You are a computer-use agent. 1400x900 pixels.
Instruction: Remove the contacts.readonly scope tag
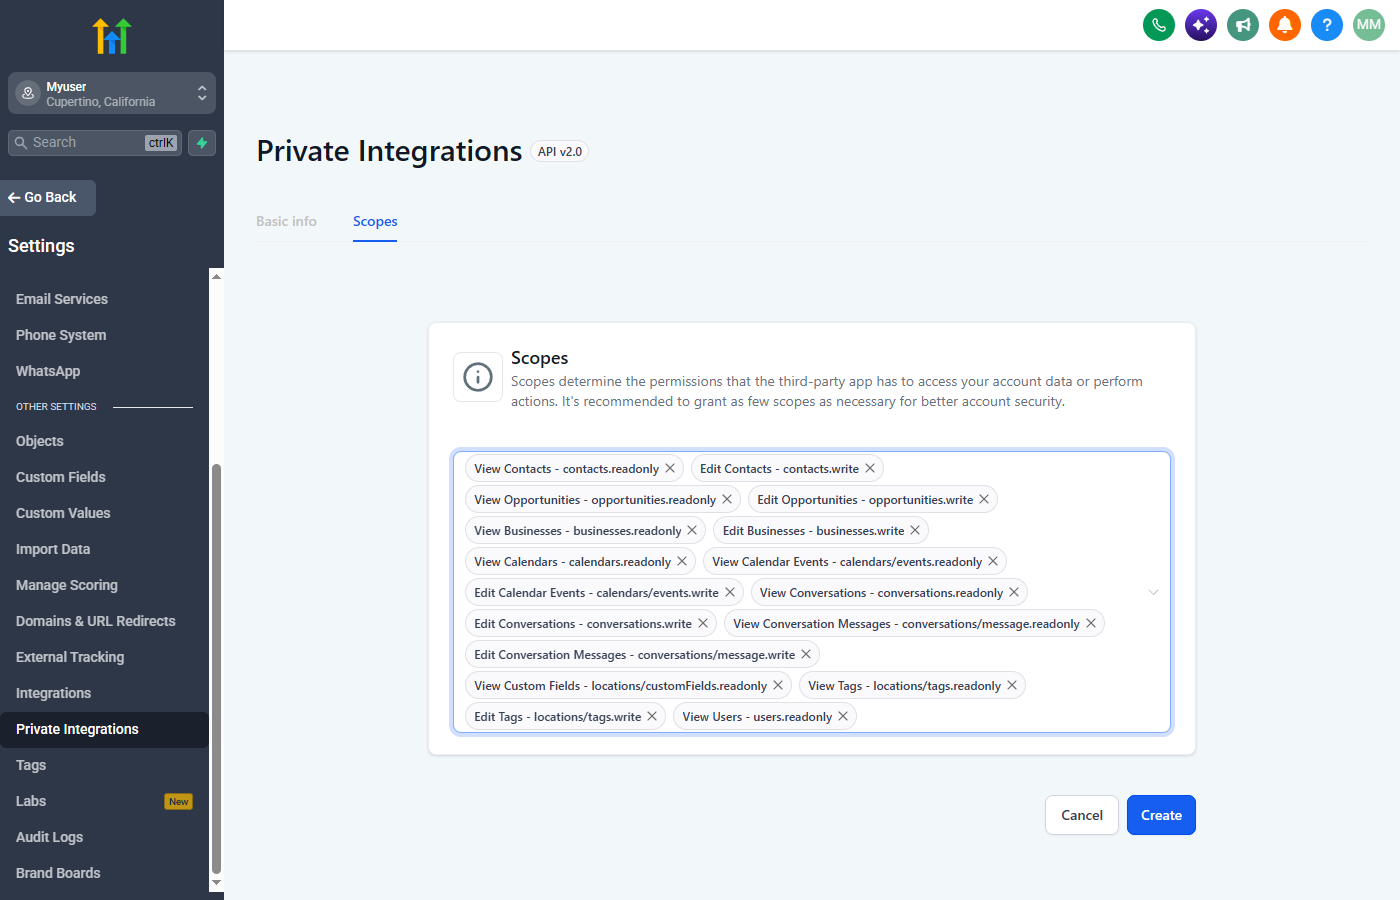coord(670,468)
